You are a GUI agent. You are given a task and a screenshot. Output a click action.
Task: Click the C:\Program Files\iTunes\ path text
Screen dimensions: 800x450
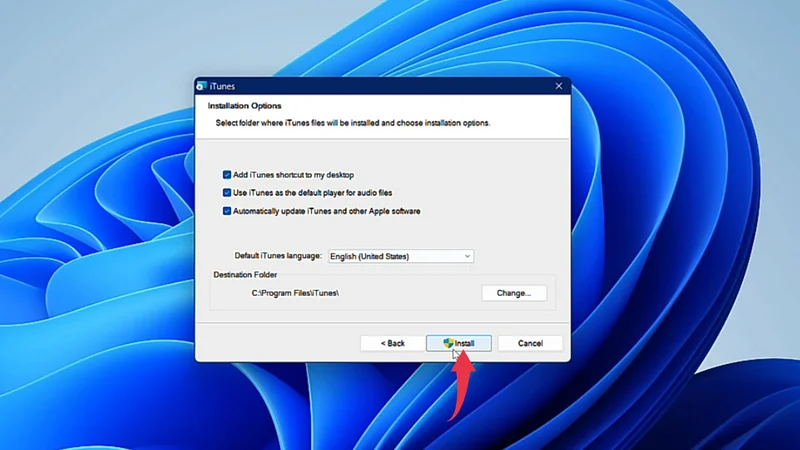(295, 293)
